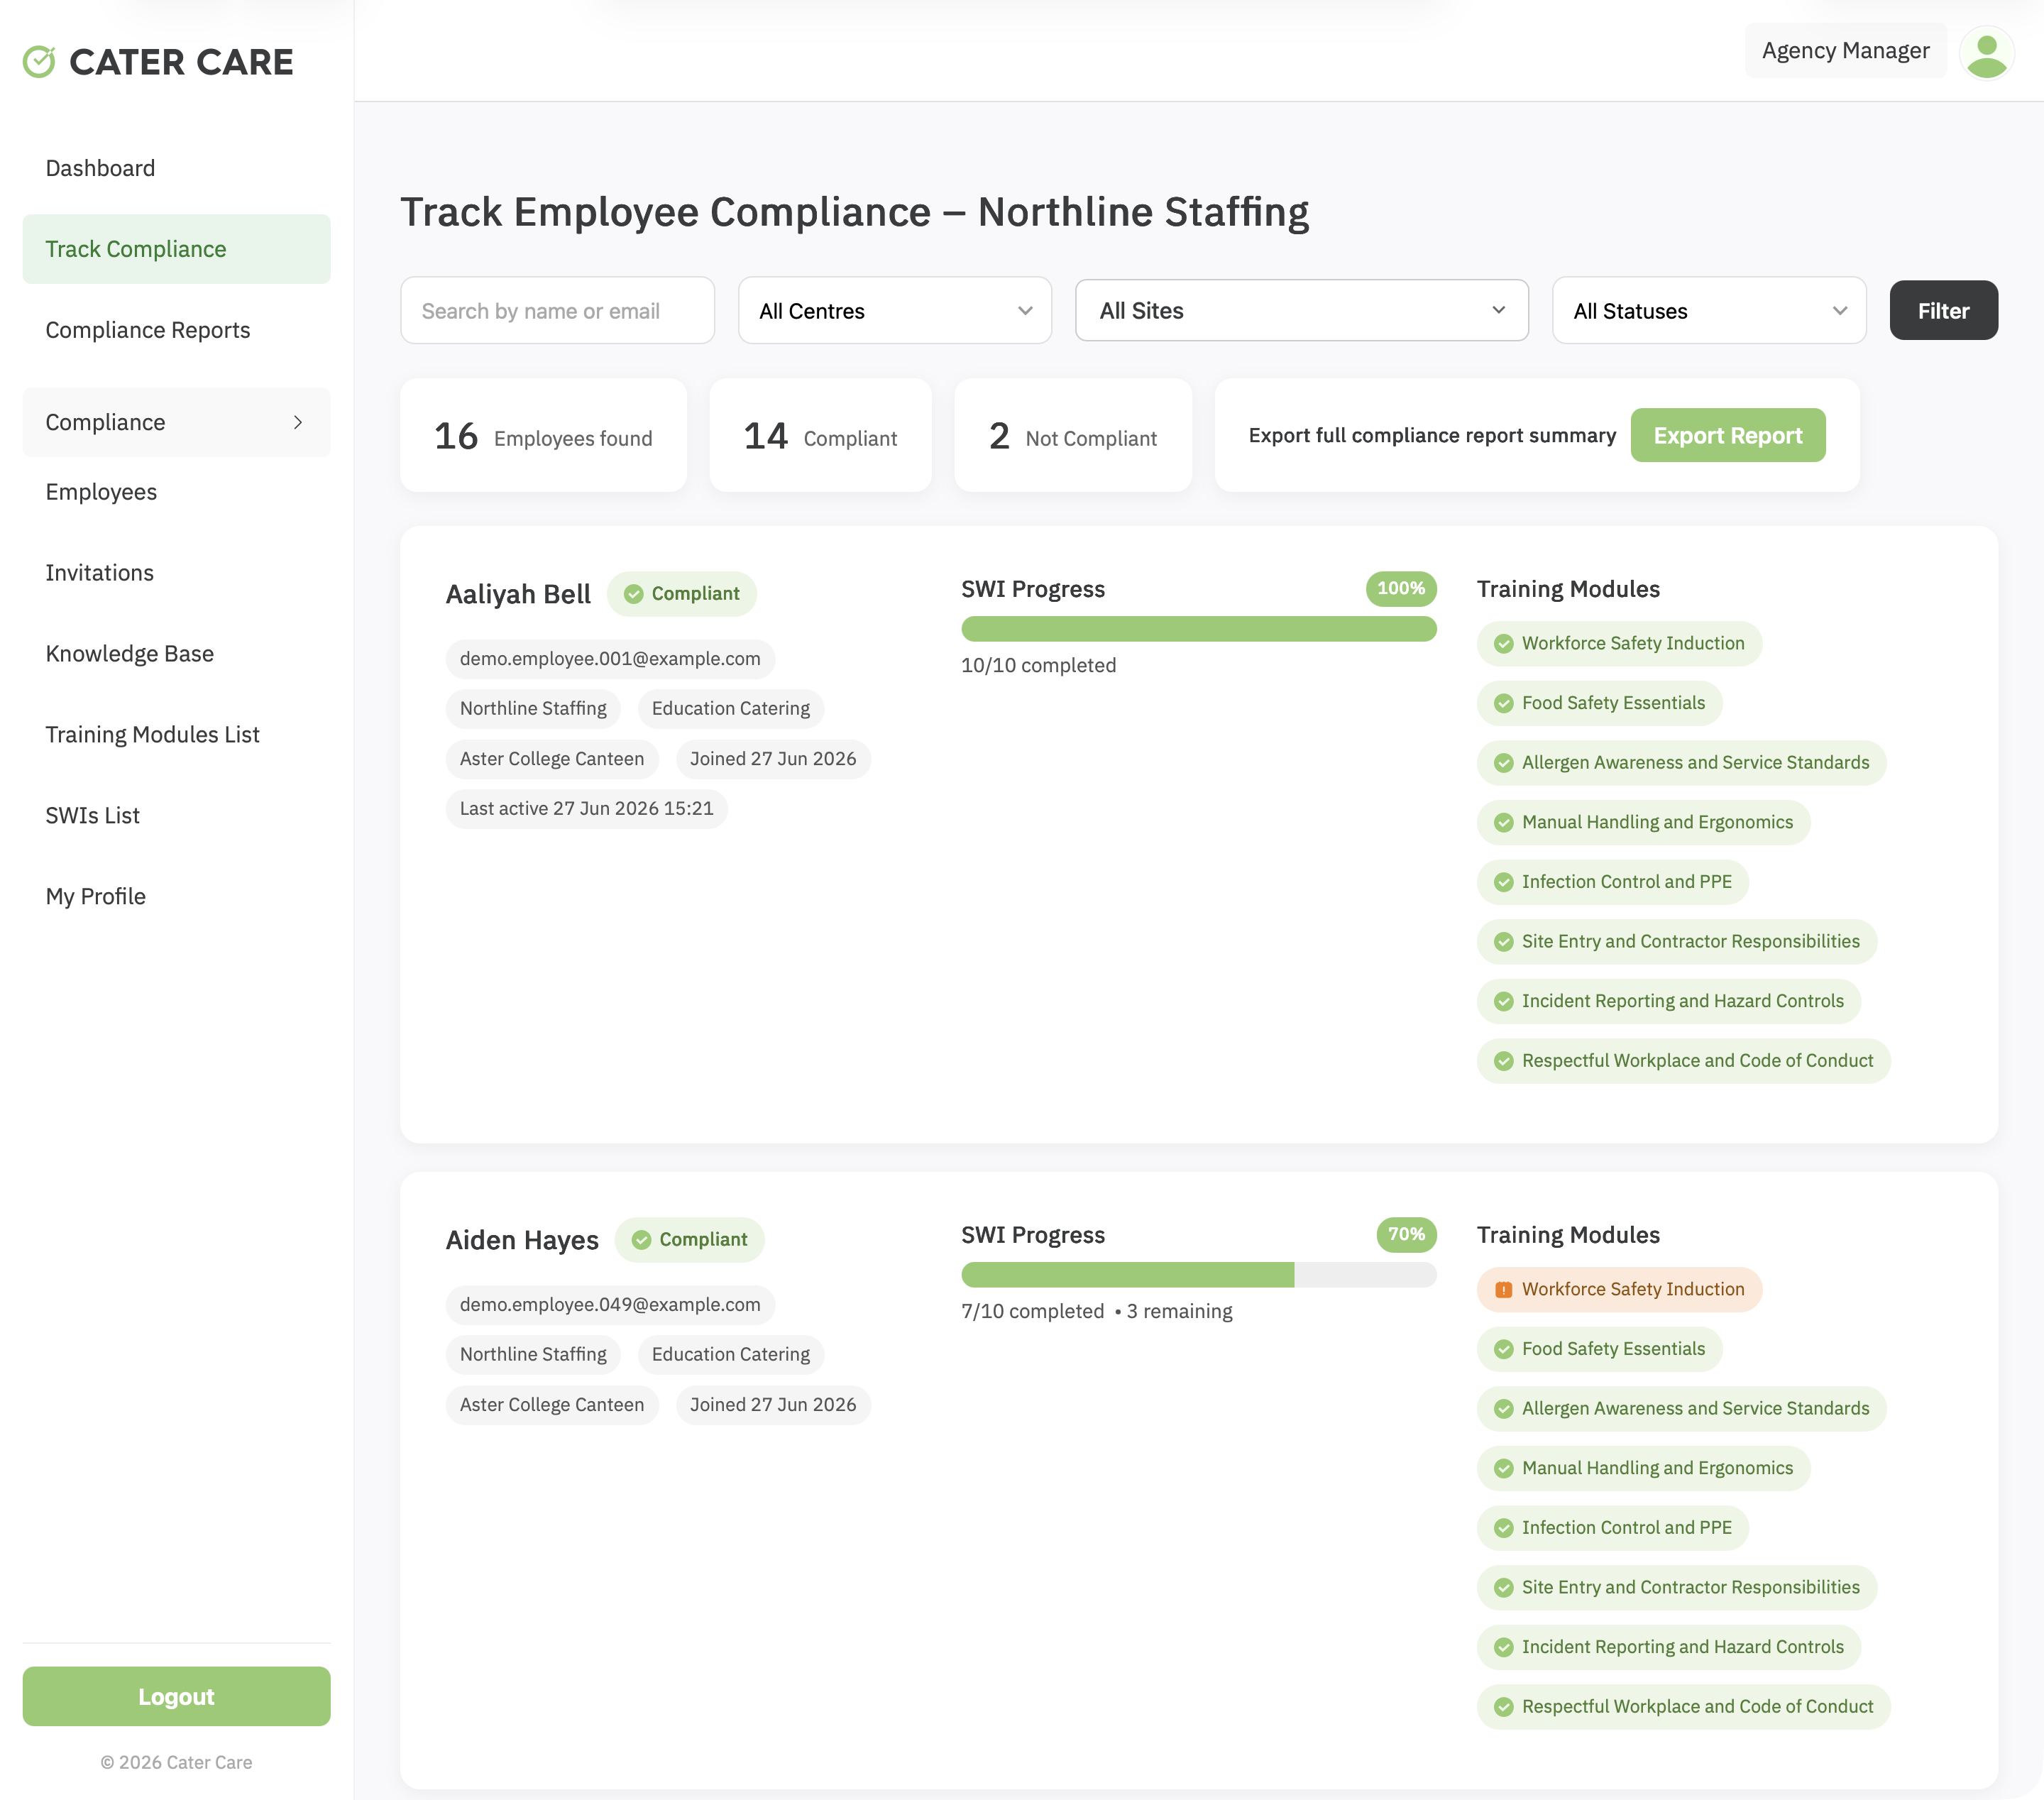Click Aaliyah Bell's SWI progress bar

1198,629
